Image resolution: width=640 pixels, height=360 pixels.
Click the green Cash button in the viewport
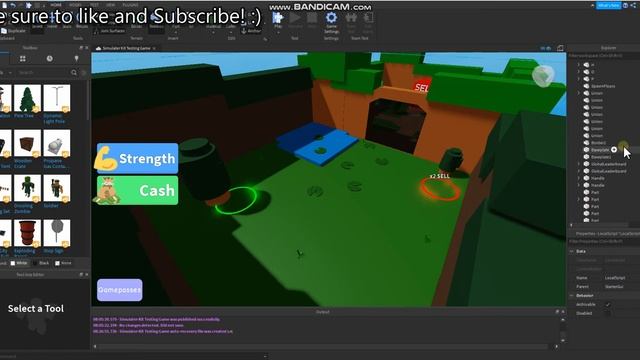(x=138, y=190)
